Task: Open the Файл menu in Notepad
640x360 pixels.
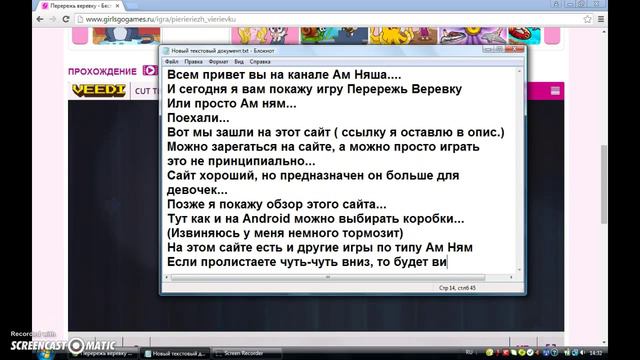Action: (x=171, y=62)
